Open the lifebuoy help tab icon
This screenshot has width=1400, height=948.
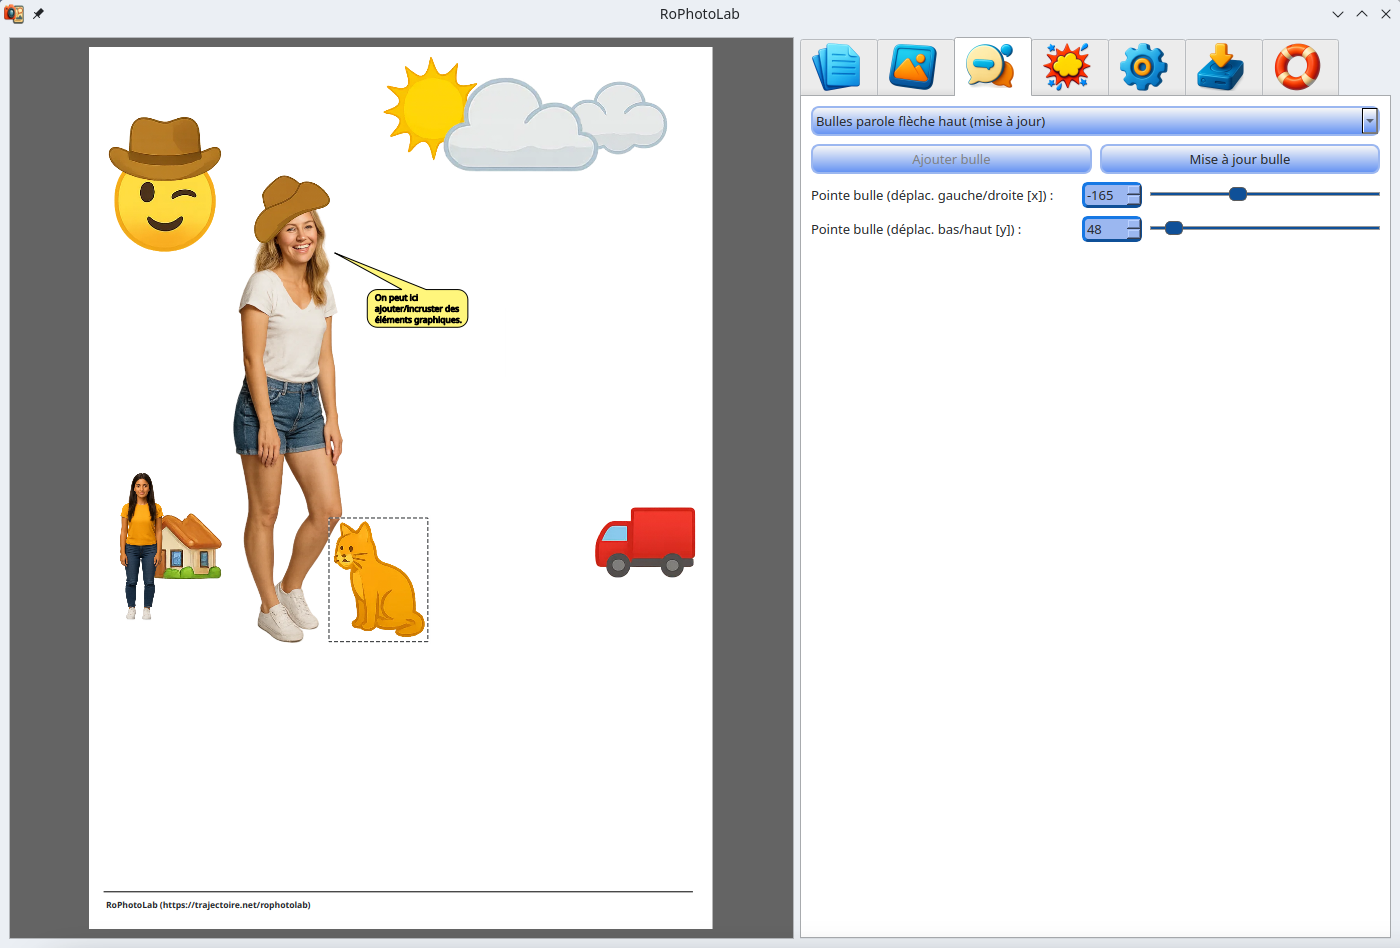click(x=1299, y=67)
